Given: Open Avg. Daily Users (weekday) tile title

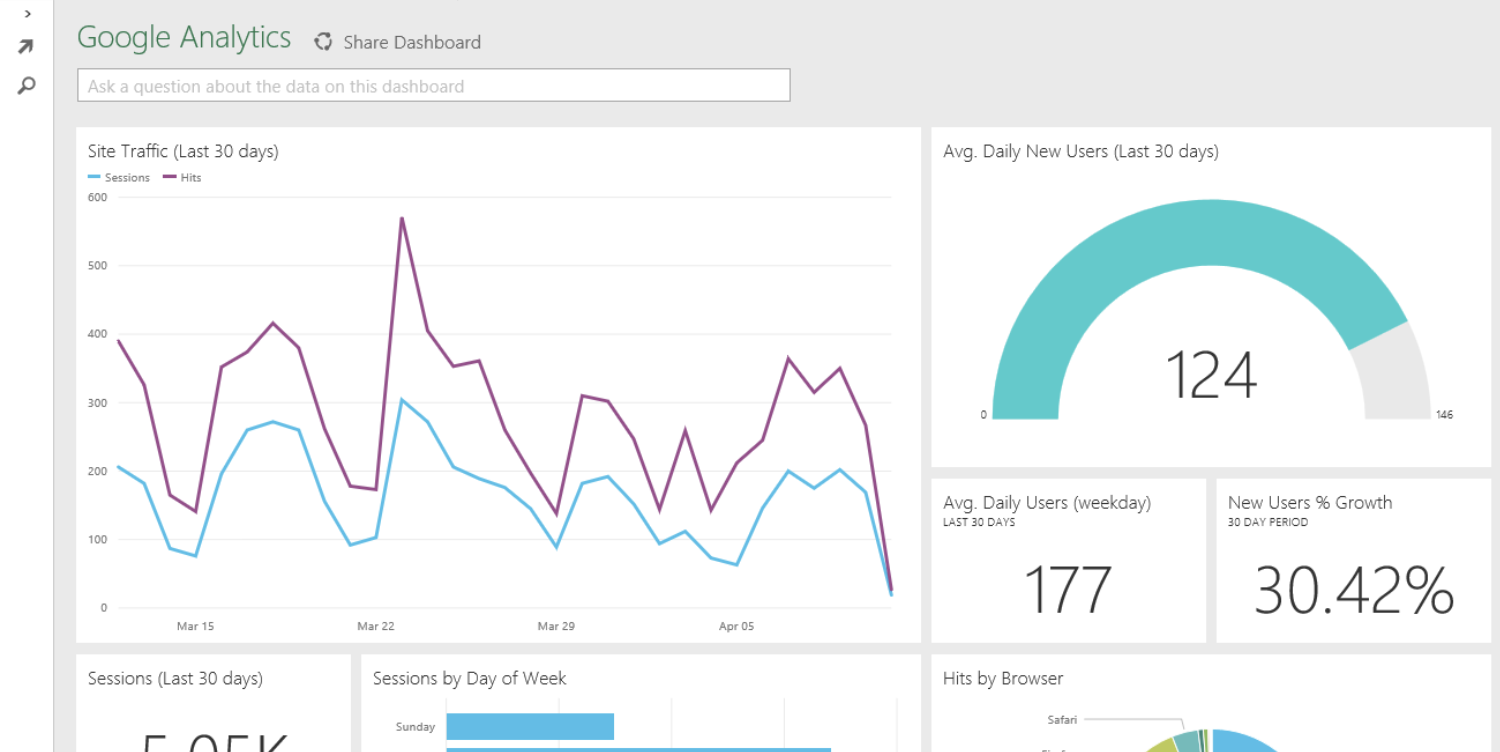Looking at the screenshot, I should [1047, 503].
